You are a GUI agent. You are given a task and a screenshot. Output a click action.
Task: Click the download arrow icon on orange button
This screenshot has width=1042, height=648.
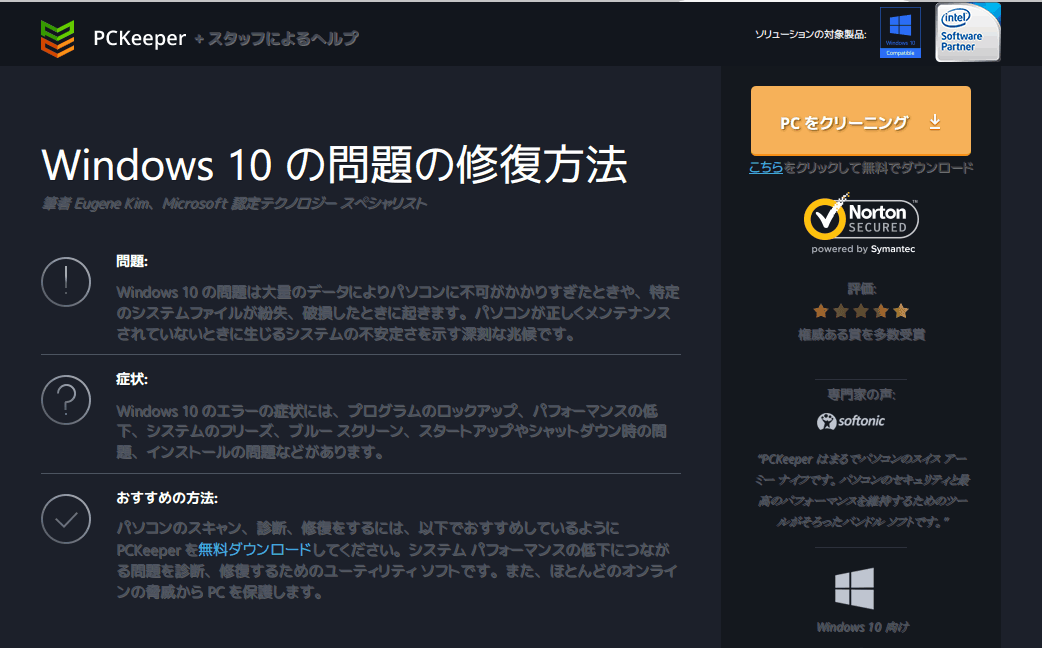click(934, 122)
